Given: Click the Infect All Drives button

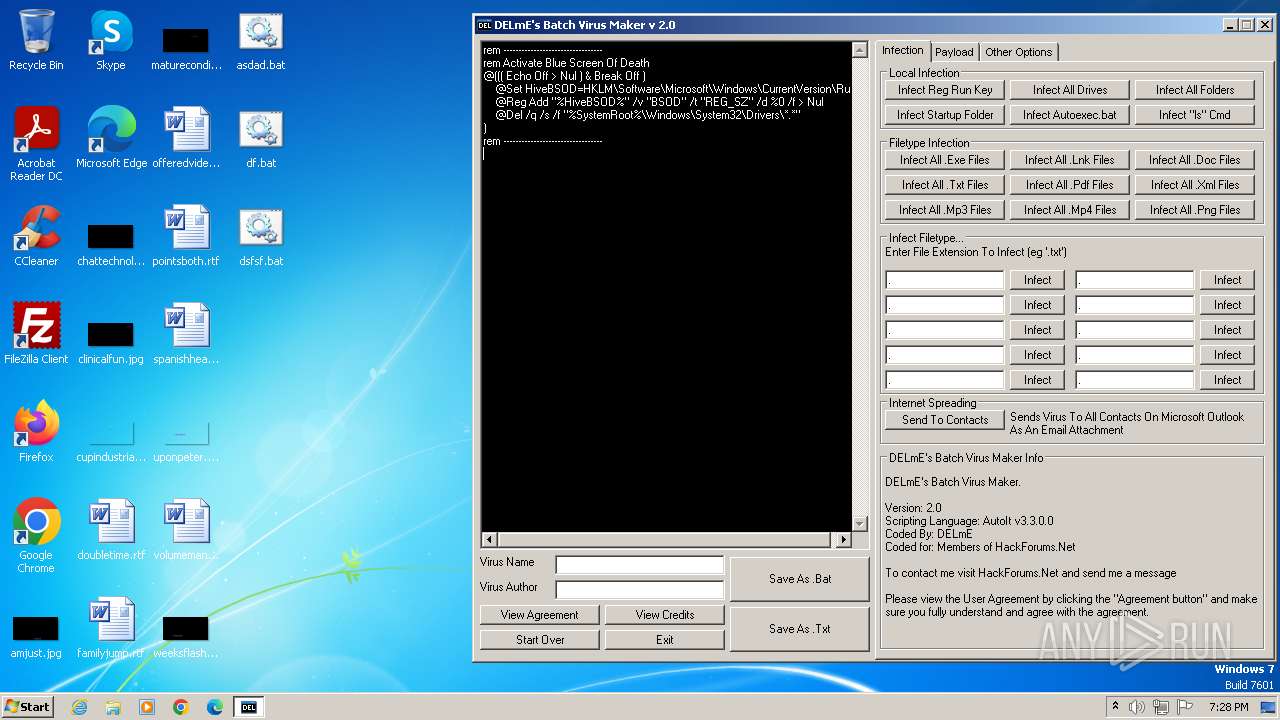Looking at the screenshot, I should pos(1070,90).
